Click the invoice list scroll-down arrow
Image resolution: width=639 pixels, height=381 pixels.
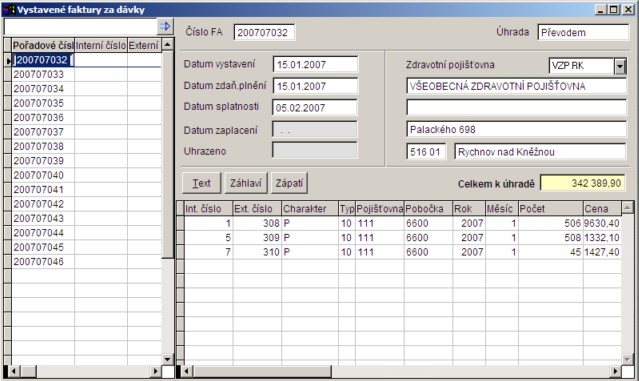pos(167,359)
